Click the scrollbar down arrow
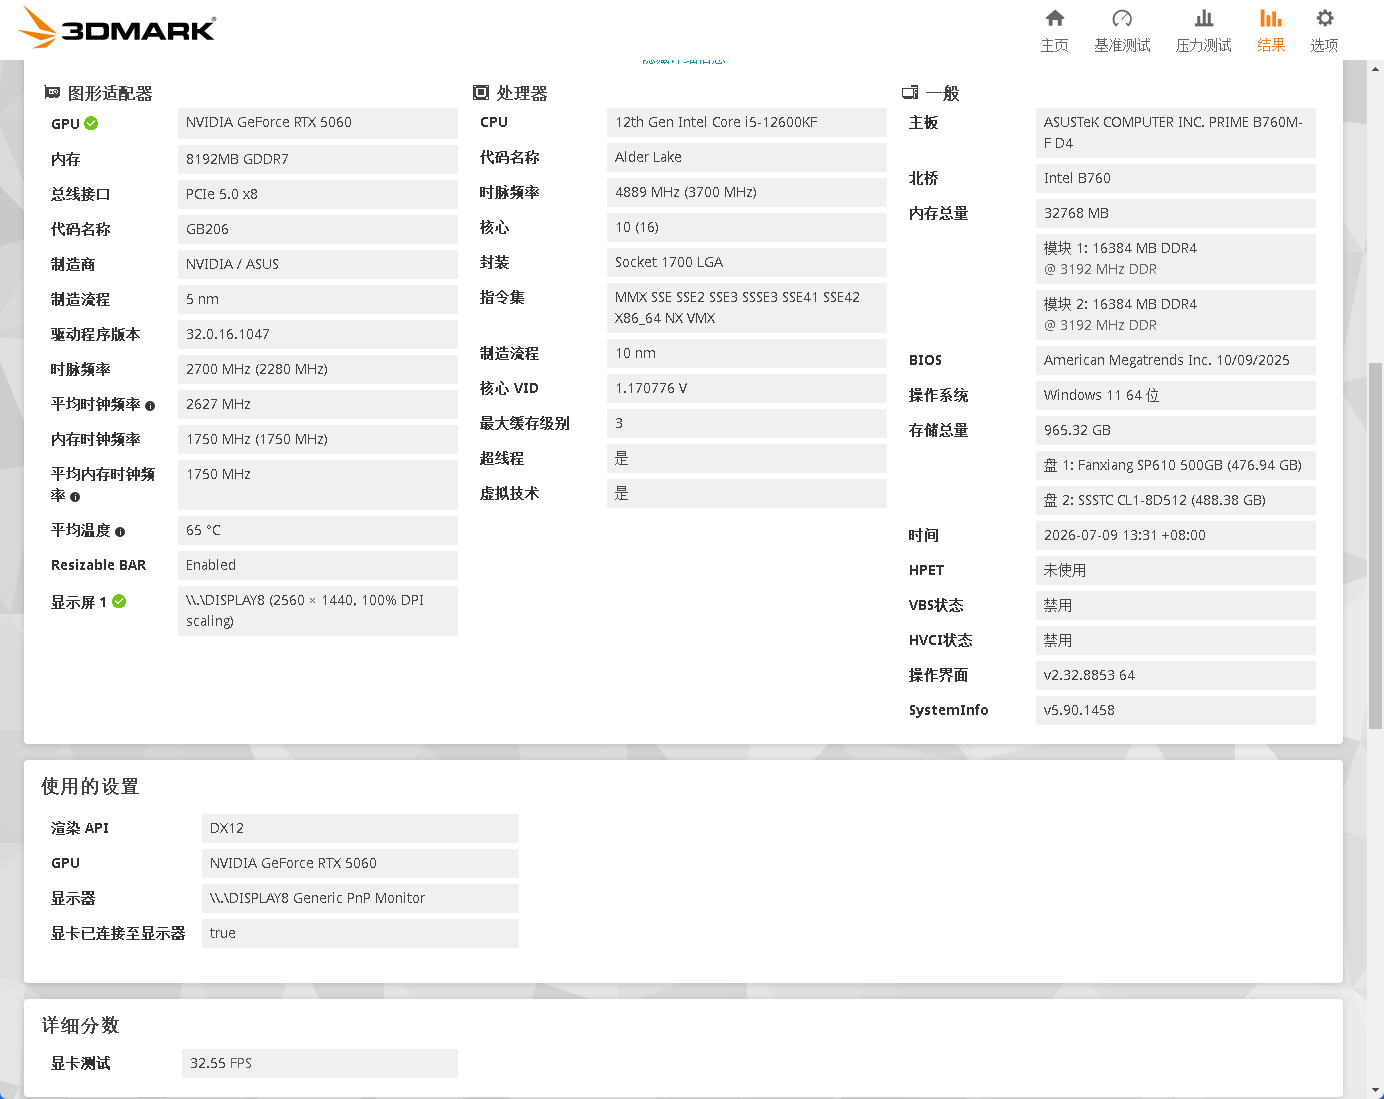This screenshot has width=1384, height=1099. click(x=1376, y=1090)
